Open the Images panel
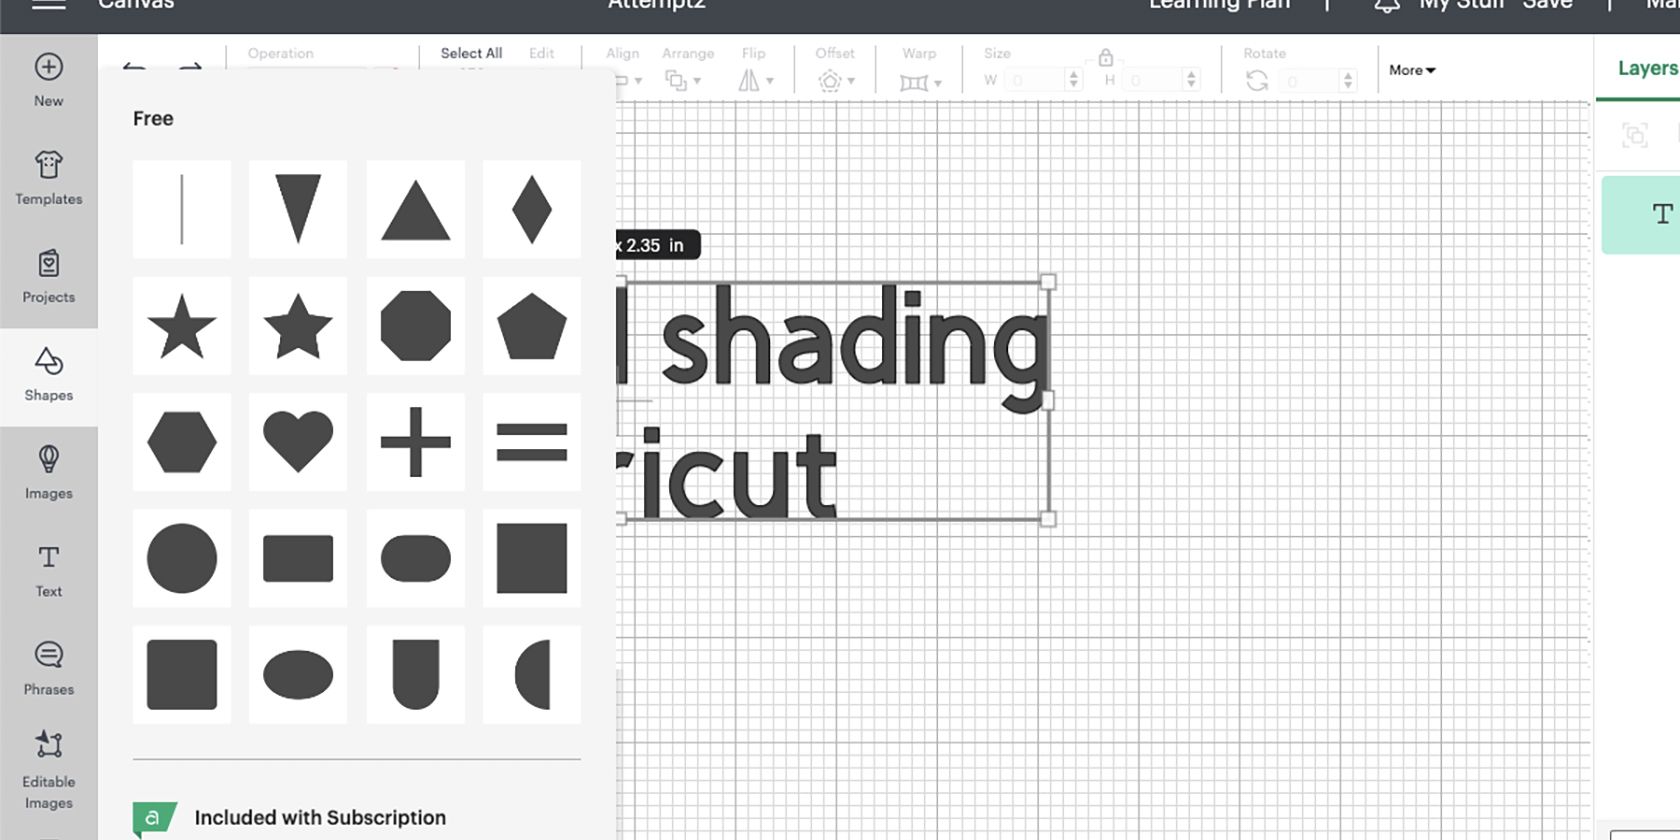This screenshot has height=840, width=1680. point(48,472)
